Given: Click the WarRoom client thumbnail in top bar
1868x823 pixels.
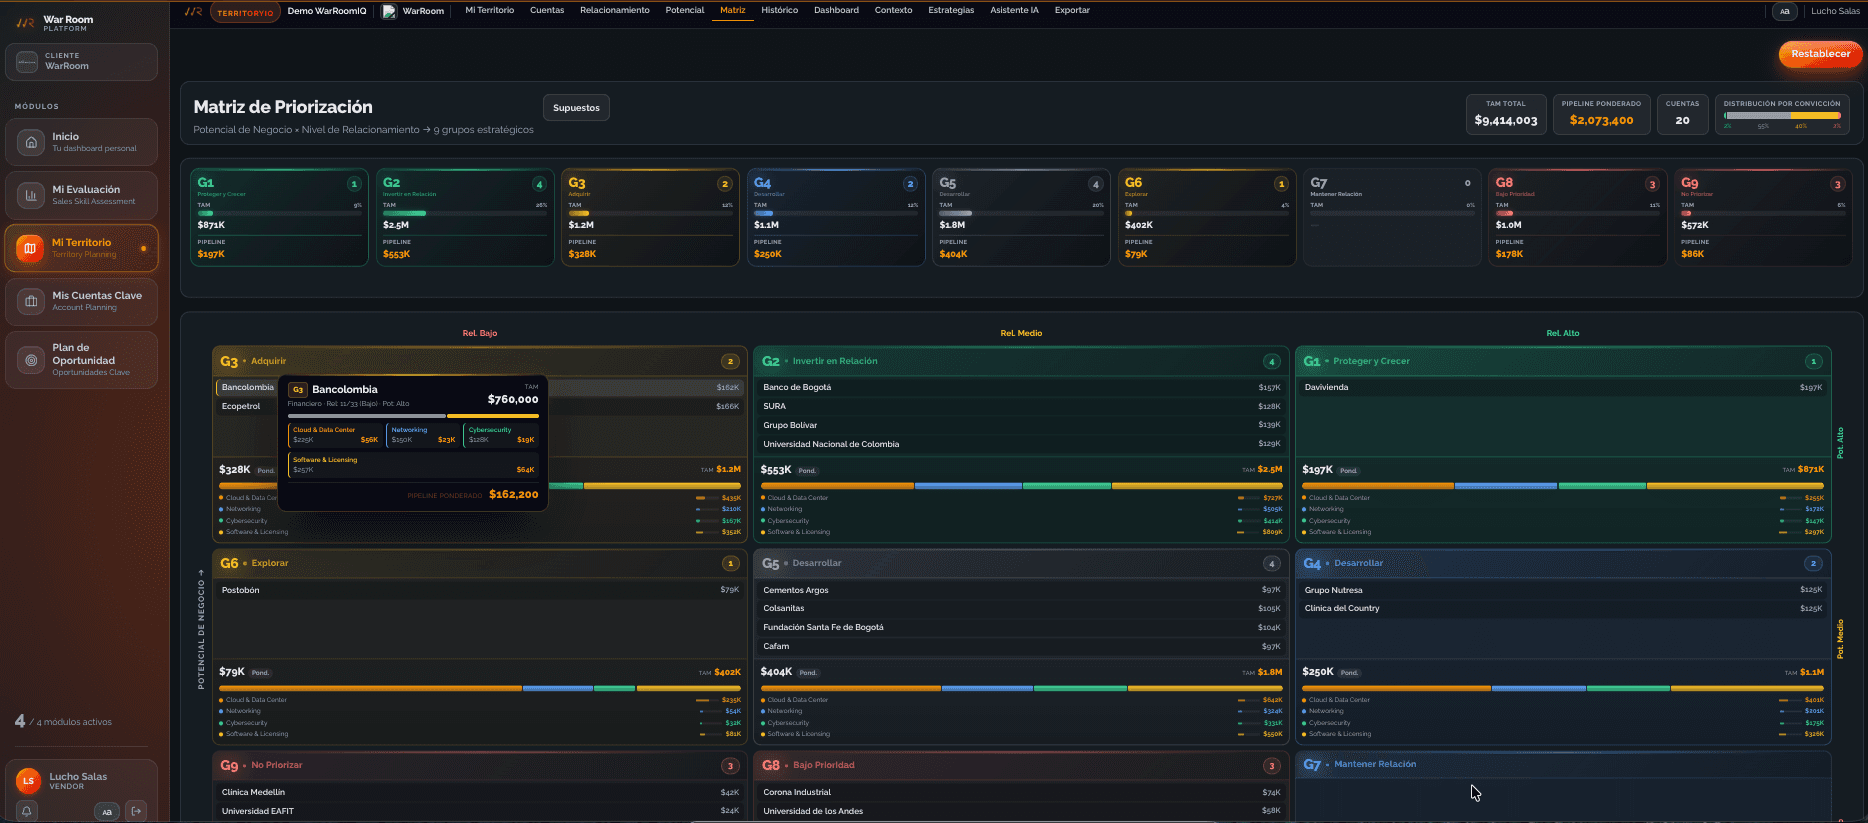Looking at the screenshot, I should 389,11.
